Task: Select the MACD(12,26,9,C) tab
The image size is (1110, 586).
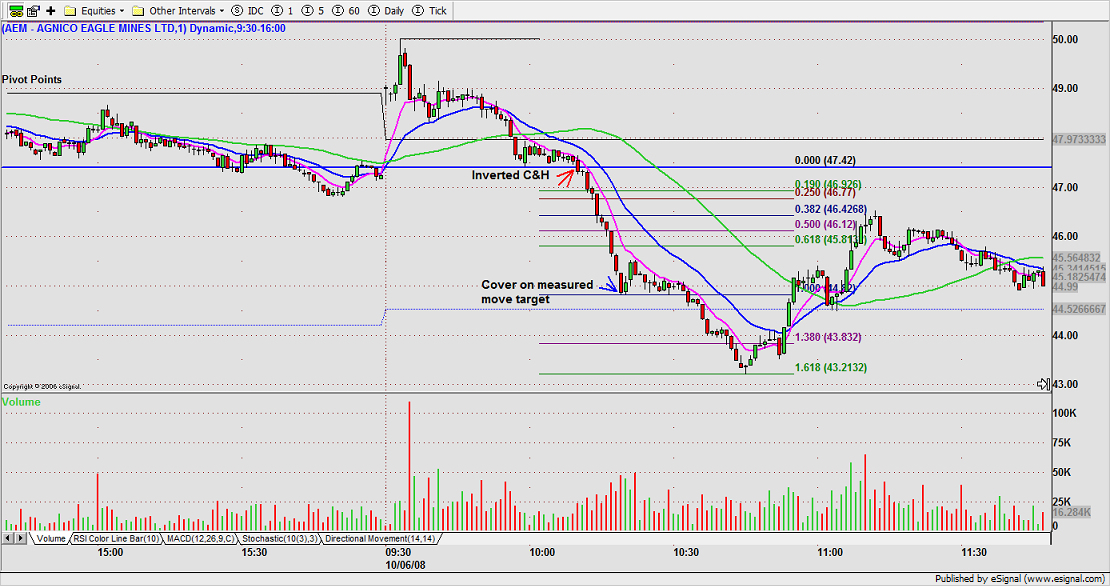Action: (200, 539)
